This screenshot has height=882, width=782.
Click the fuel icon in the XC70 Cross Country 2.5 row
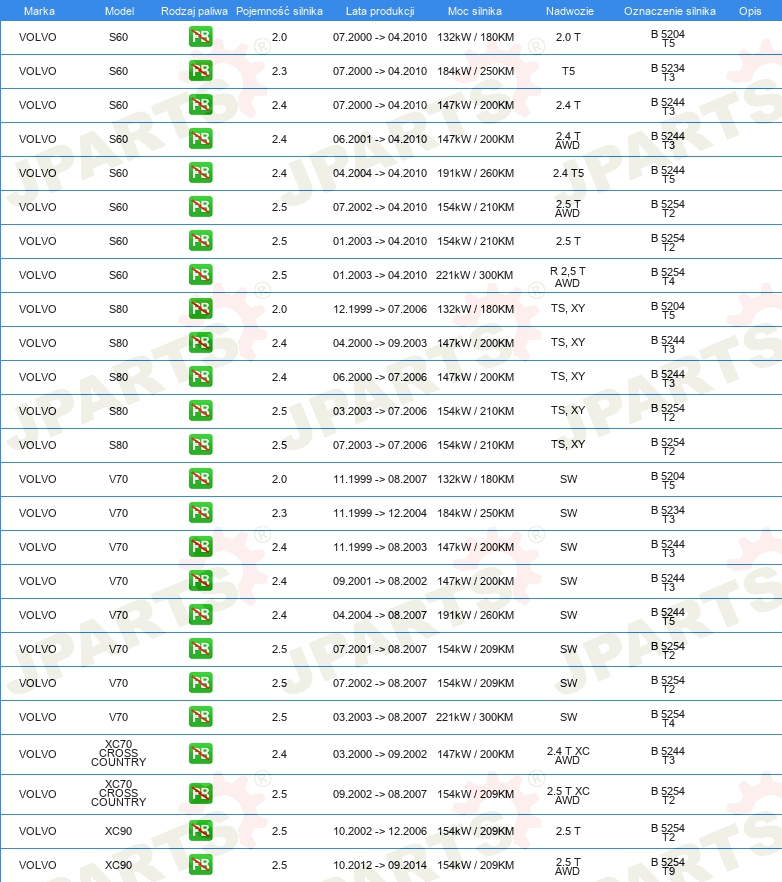[201, 794]
